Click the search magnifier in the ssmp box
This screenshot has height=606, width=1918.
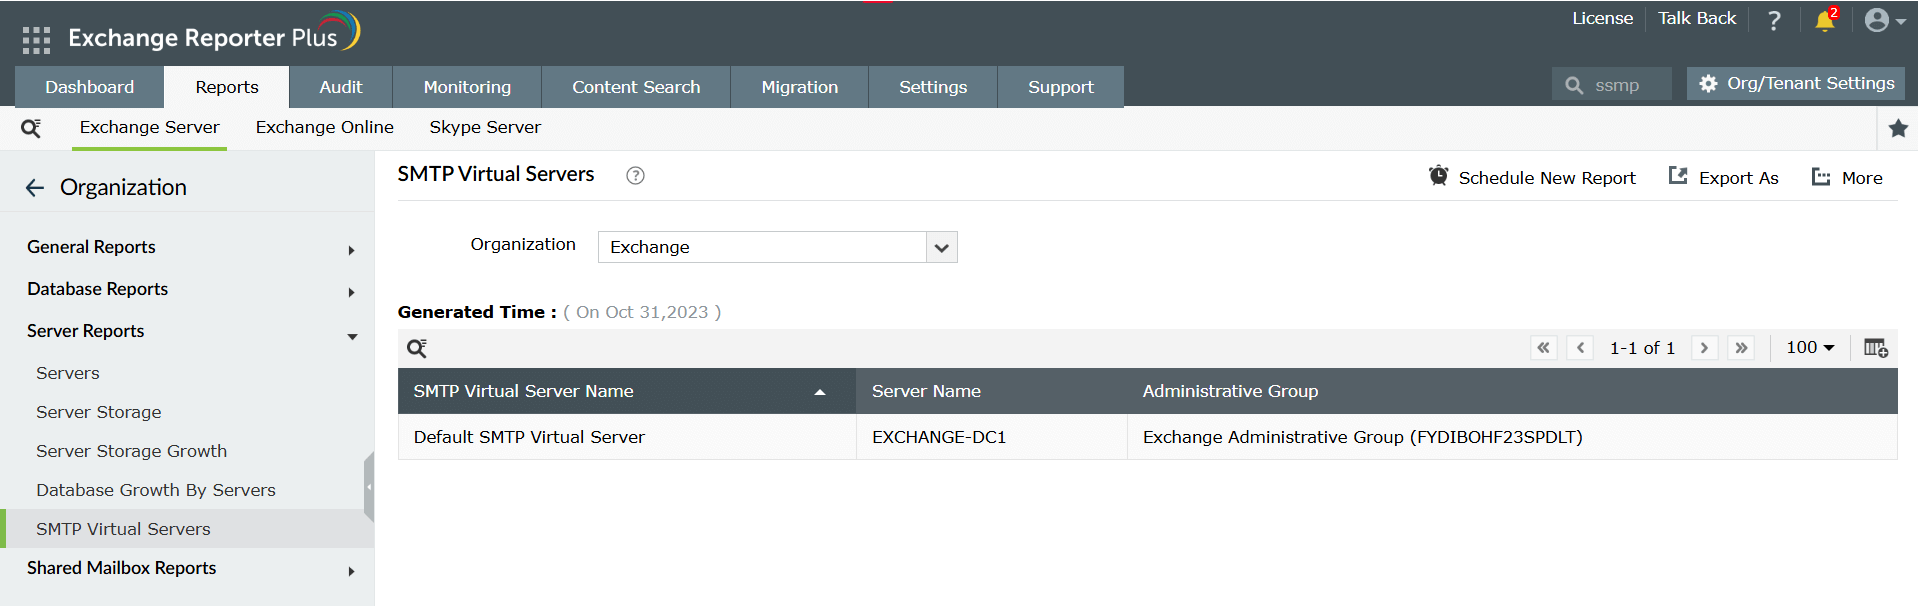[1574, 85]
